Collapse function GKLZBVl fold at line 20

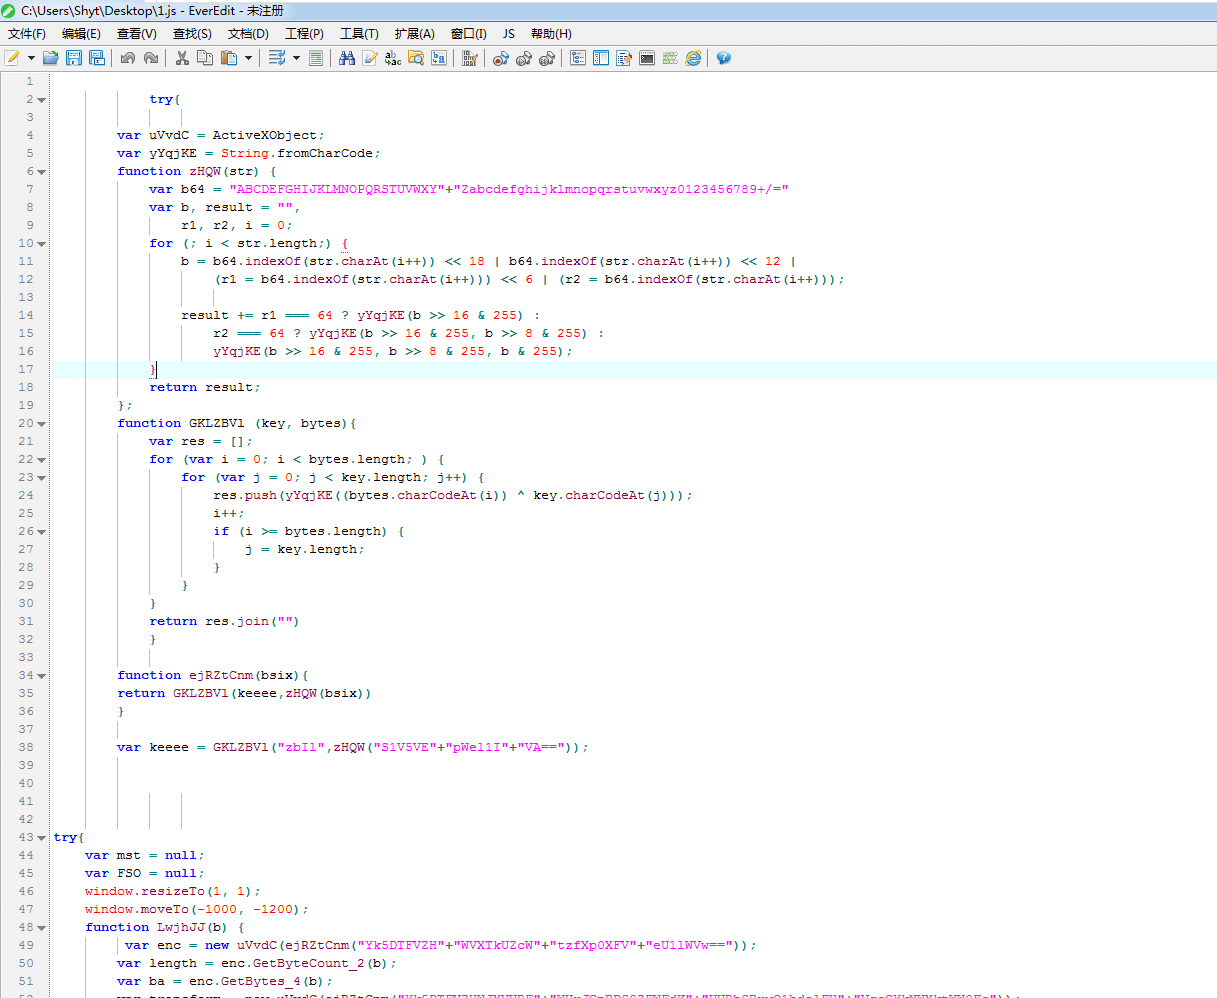[x=42, y=423]
